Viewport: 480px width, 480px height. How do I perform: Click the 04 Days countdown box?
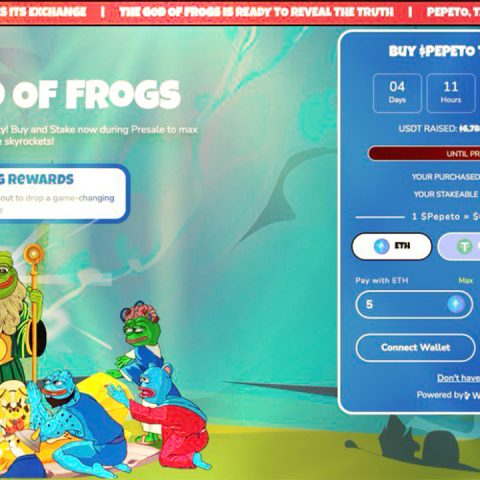397,93
